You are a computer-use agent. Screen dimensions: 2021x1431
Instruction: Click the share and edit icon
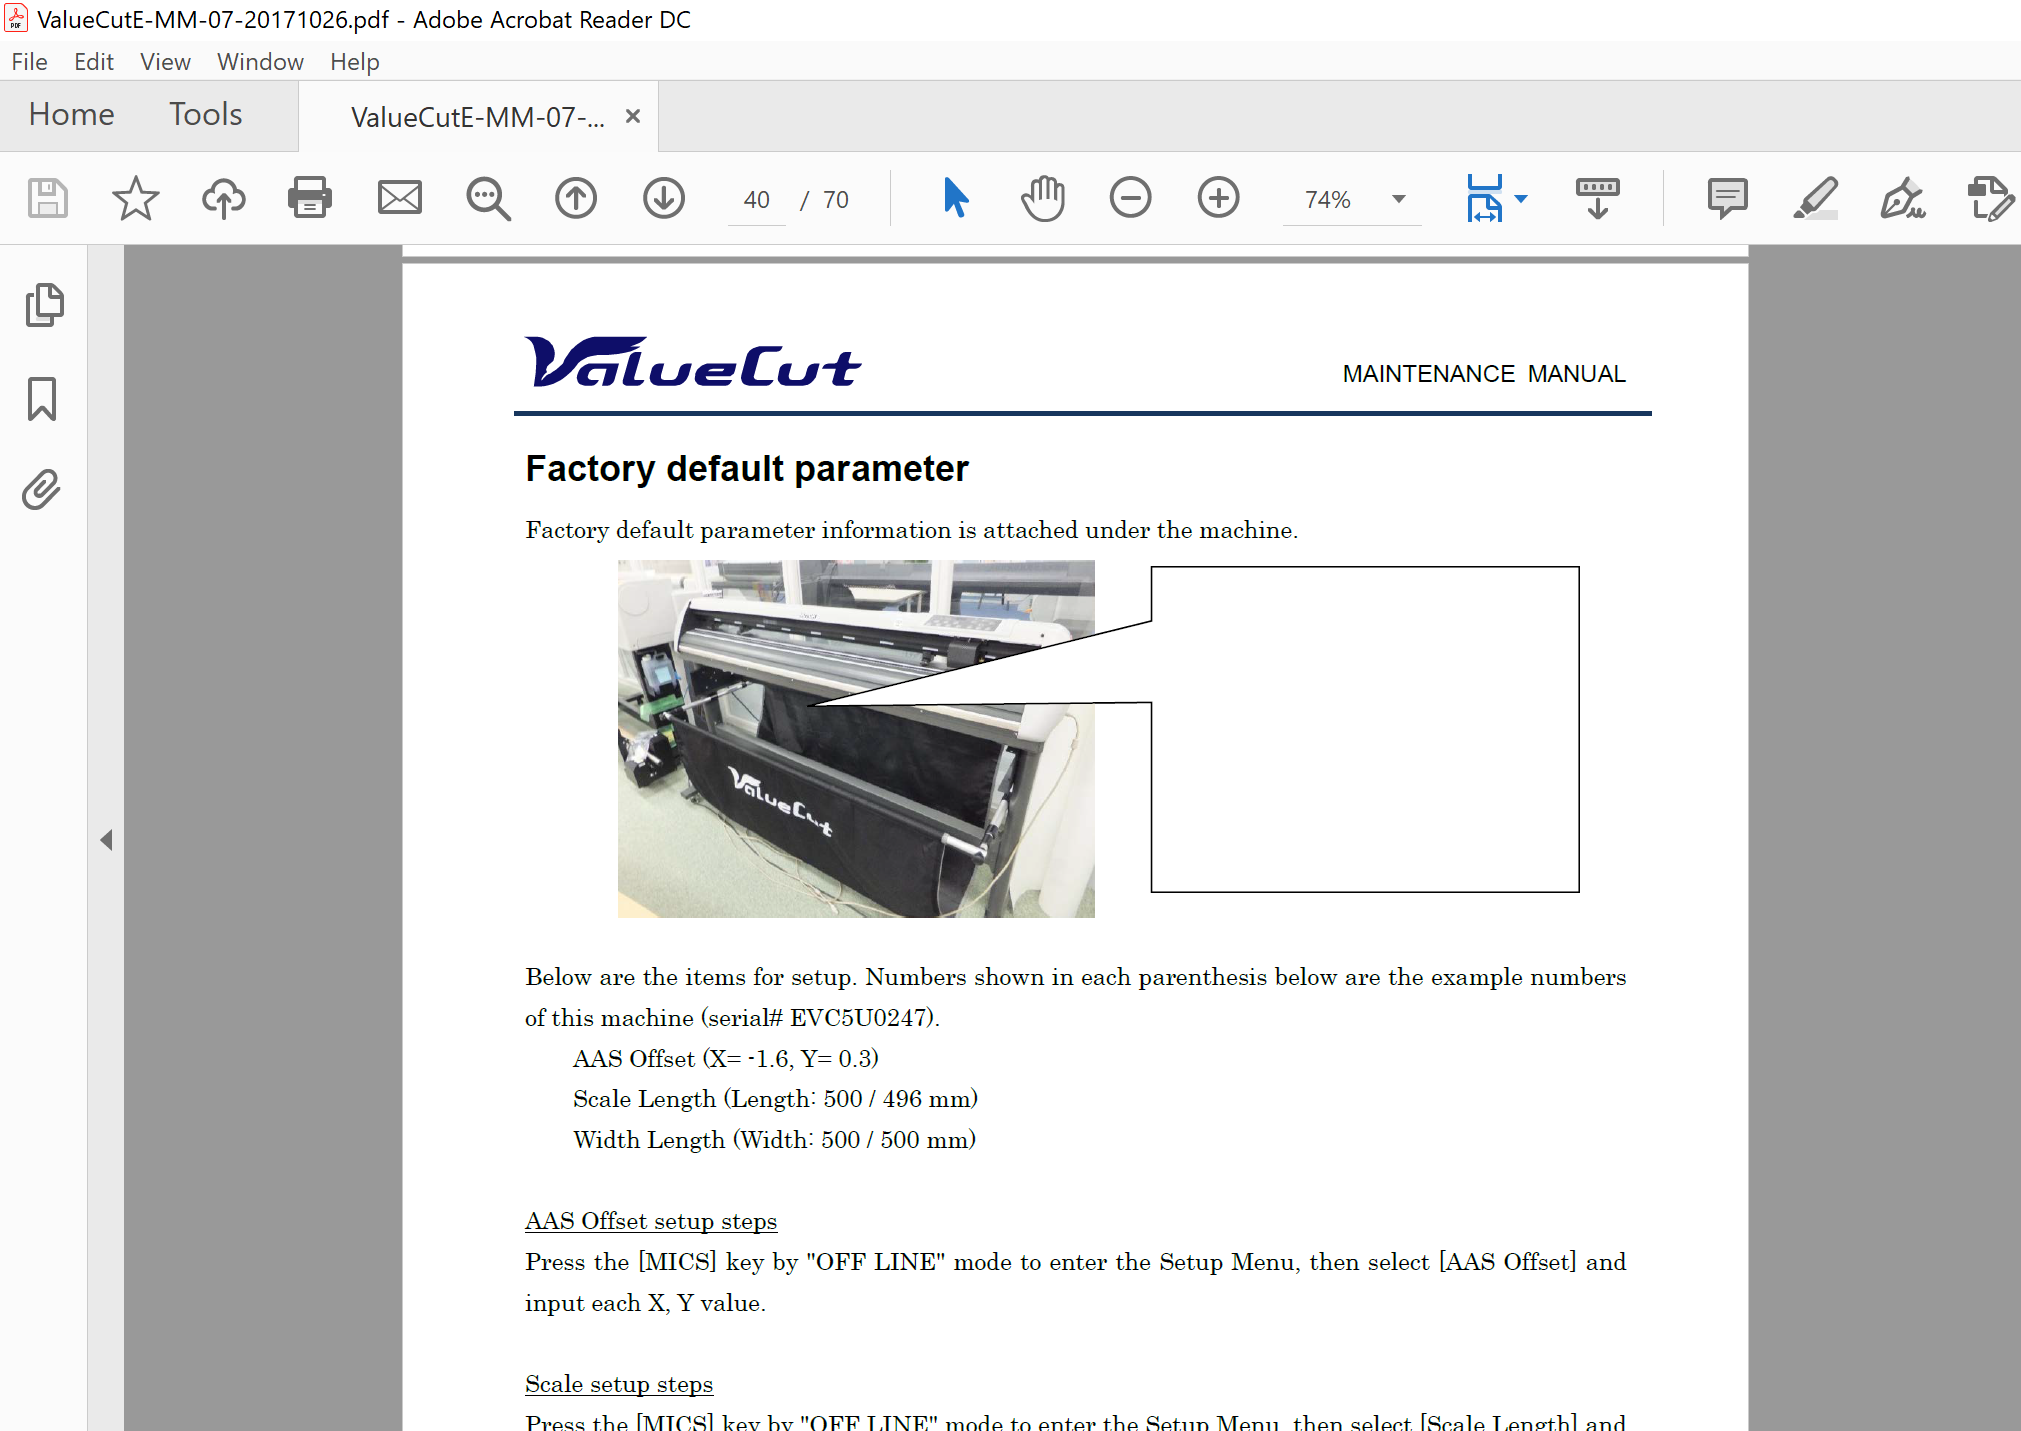pyautogui.click(x=1990, y=198)
